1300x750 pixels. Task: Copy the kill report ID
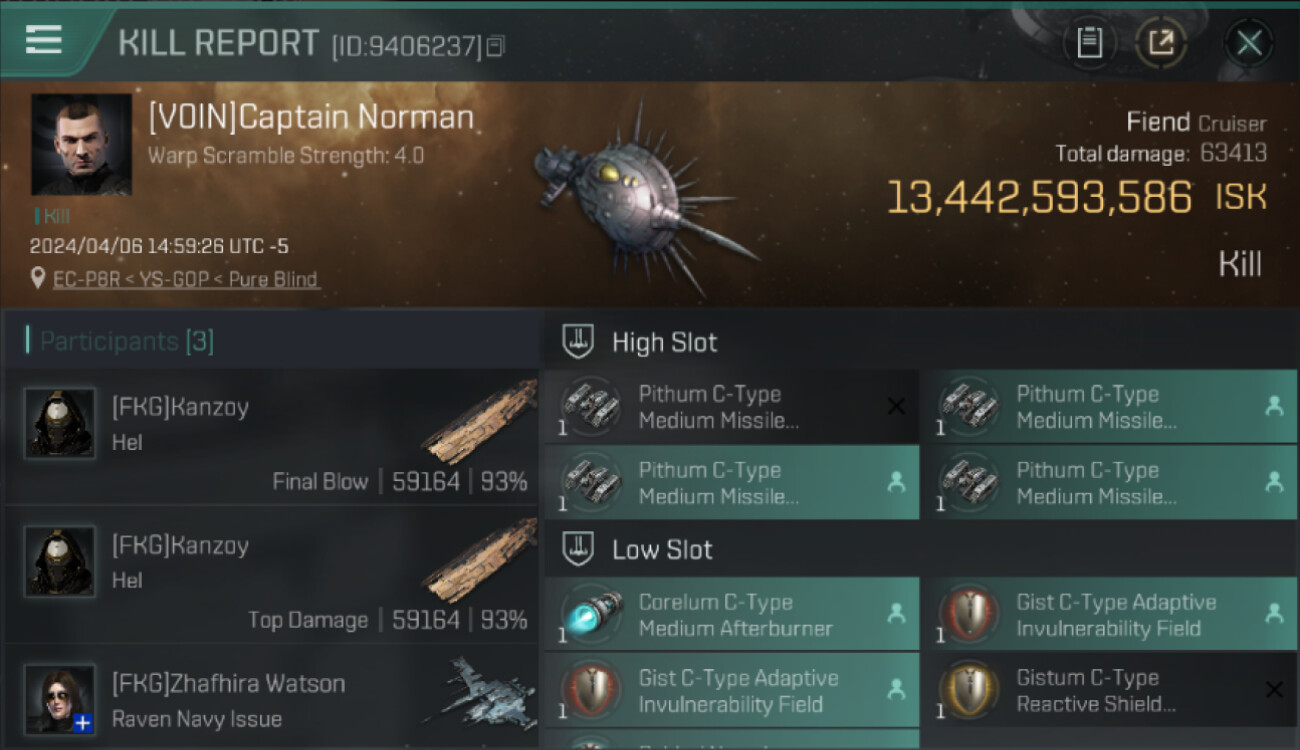tap(495, 46)
